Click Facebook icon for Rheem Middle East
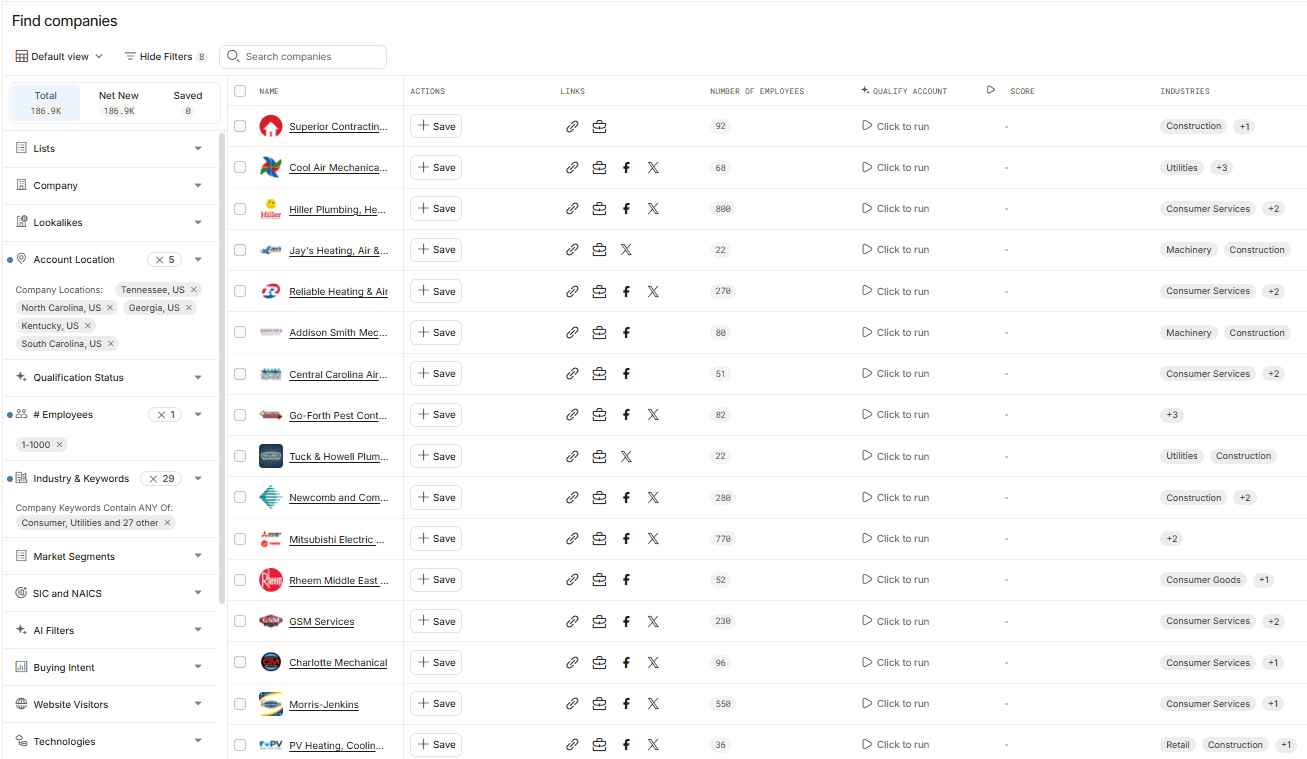 click(x=626, y=580)
